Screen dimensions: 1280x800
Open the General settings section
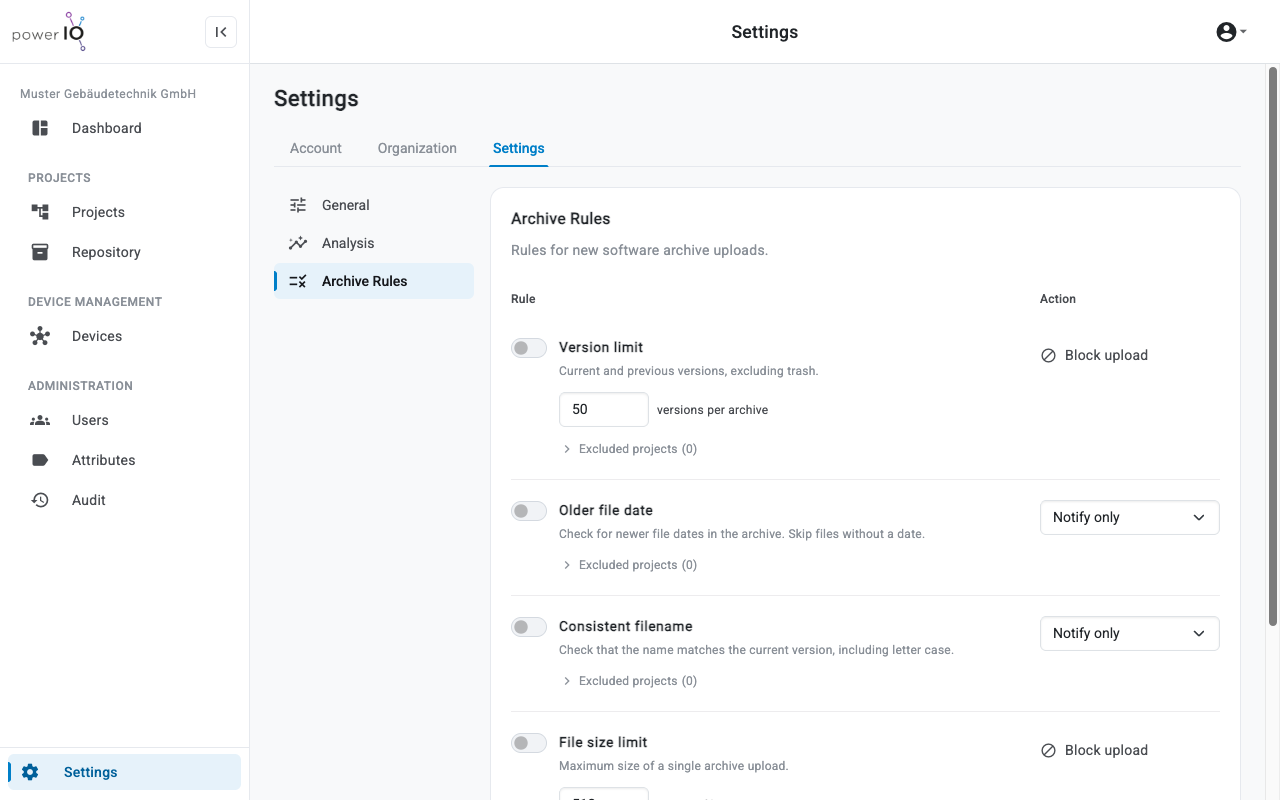click(374, 205)
